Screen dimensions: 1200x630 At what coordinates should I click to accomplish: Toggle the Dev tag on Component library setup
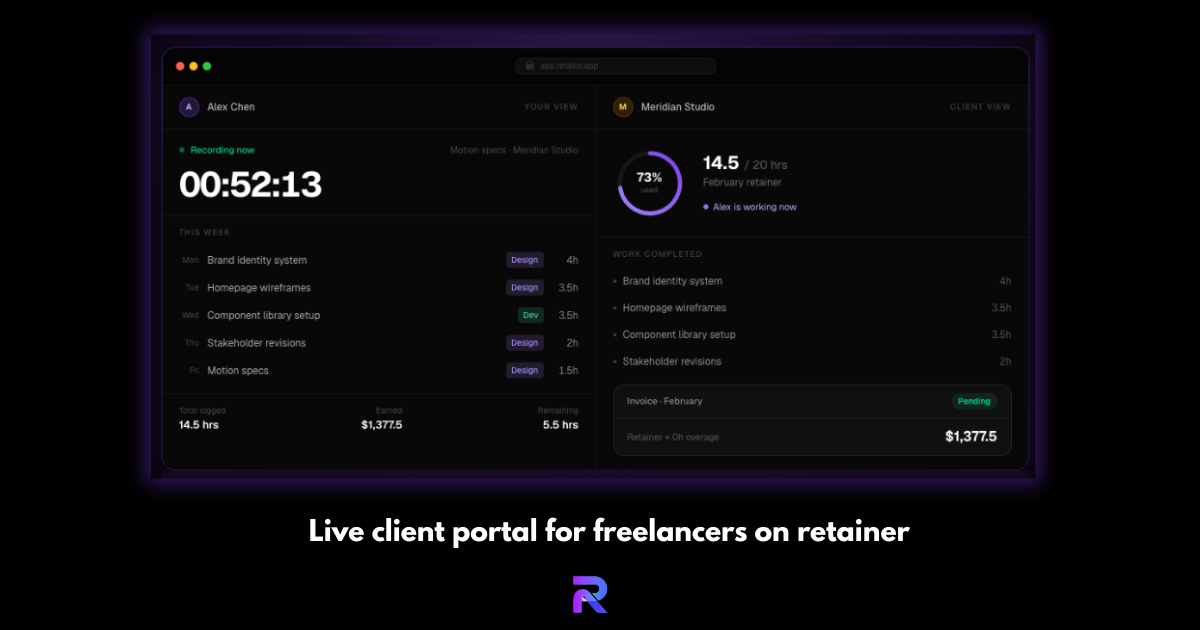529,314
